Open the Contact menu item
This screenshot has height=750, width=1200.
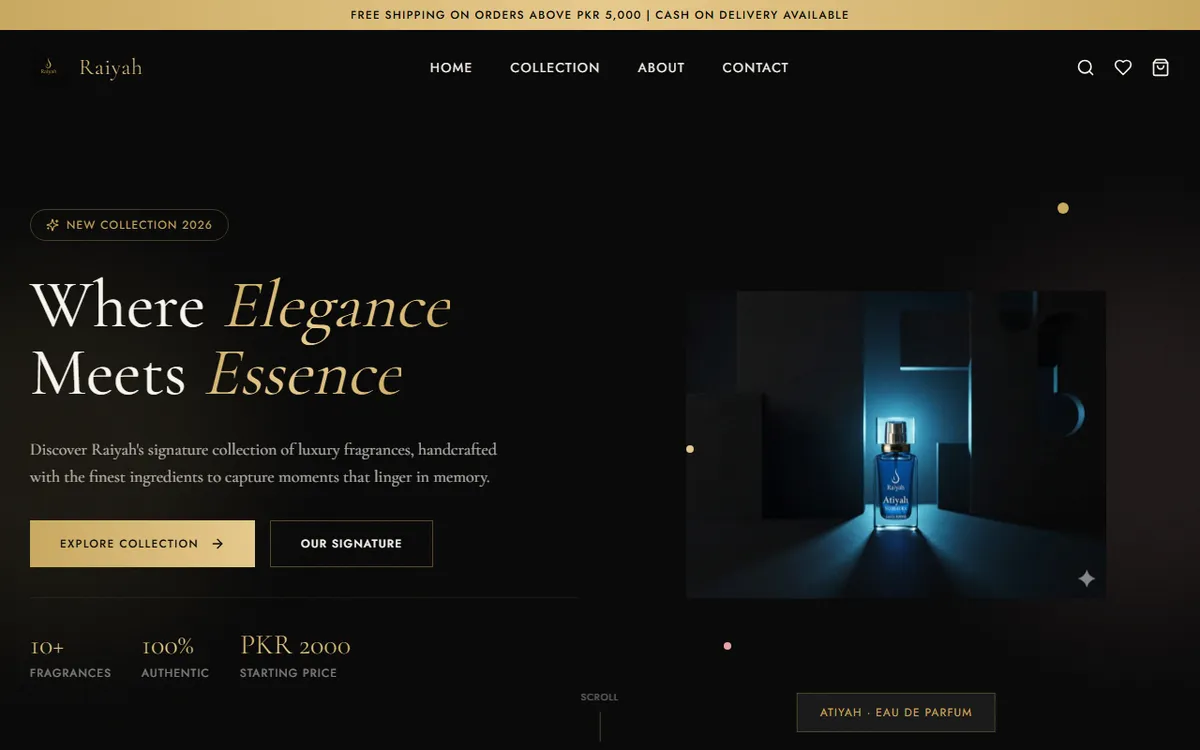pos(755,68)
